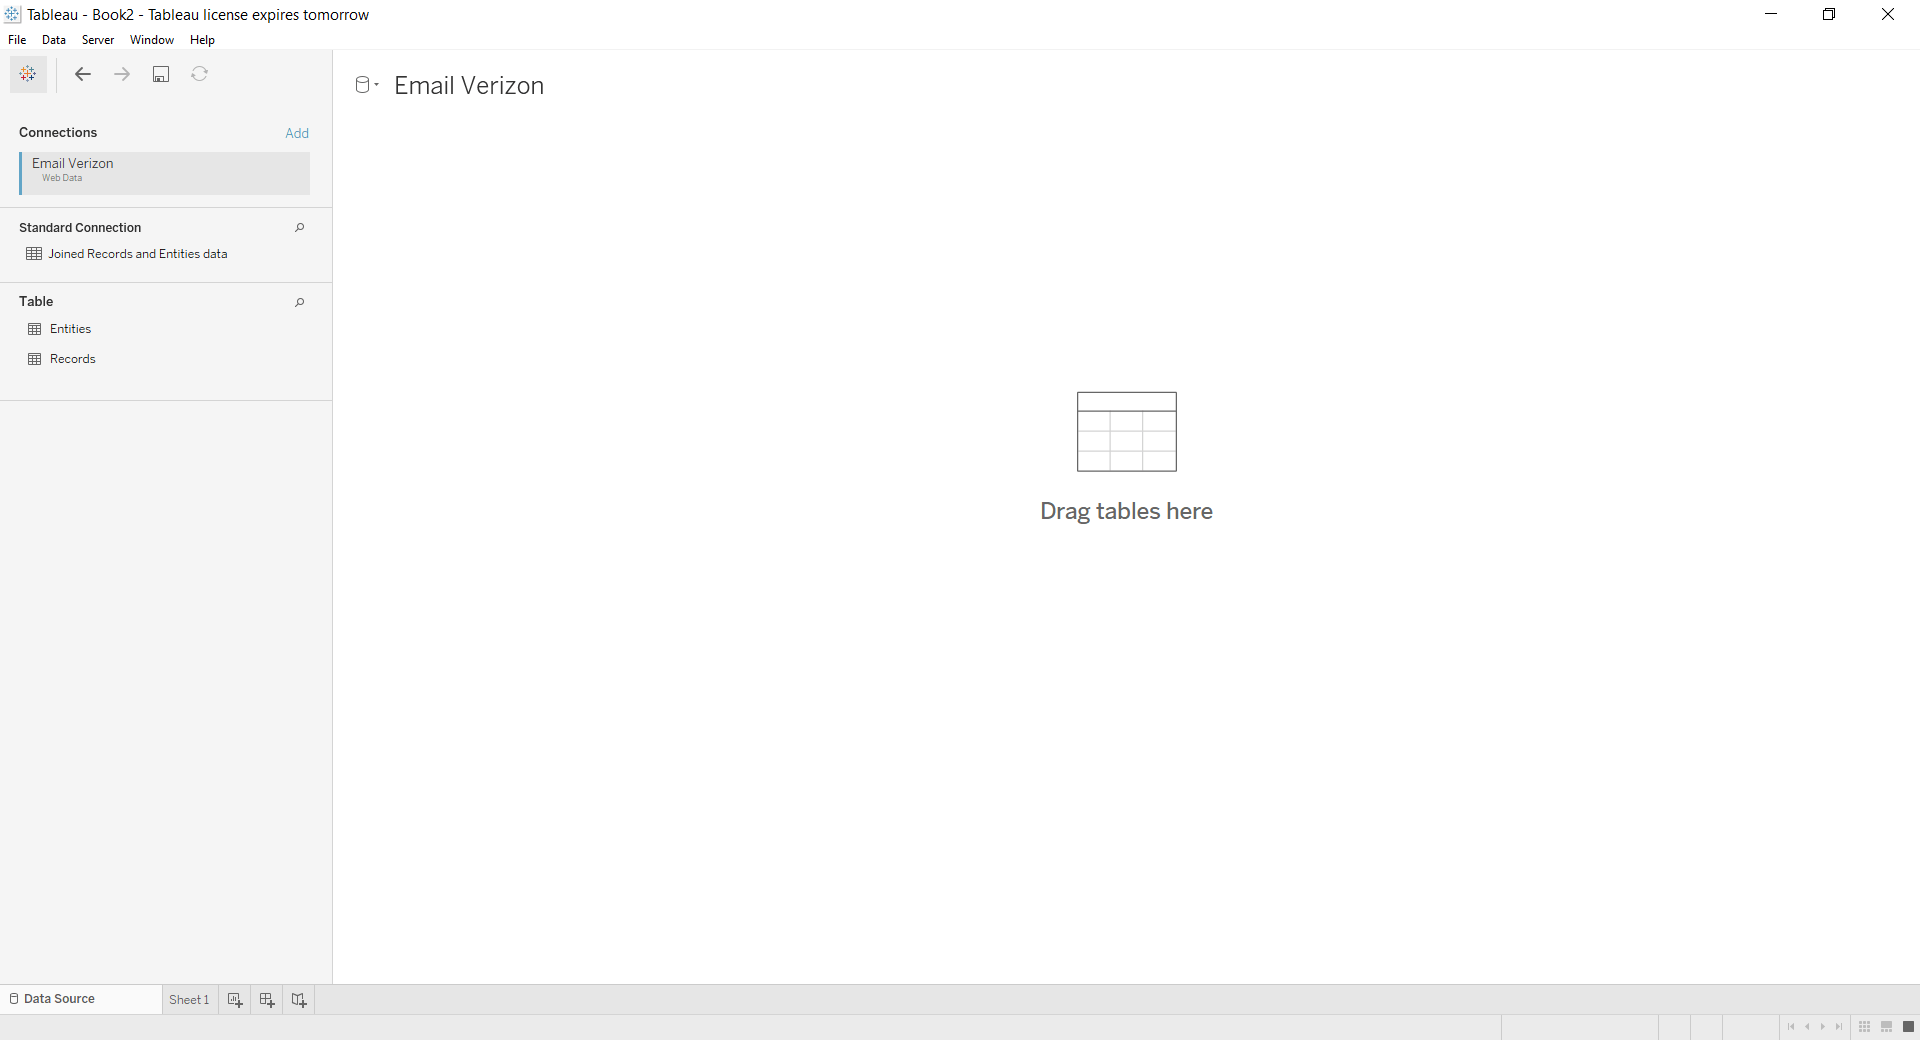Open the Data menu

[x=54, y=40]
